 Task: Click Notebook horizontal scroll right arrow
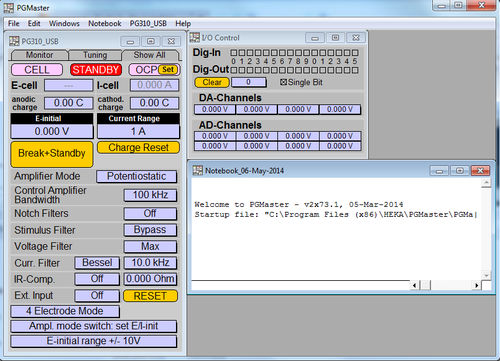(476, 285)
